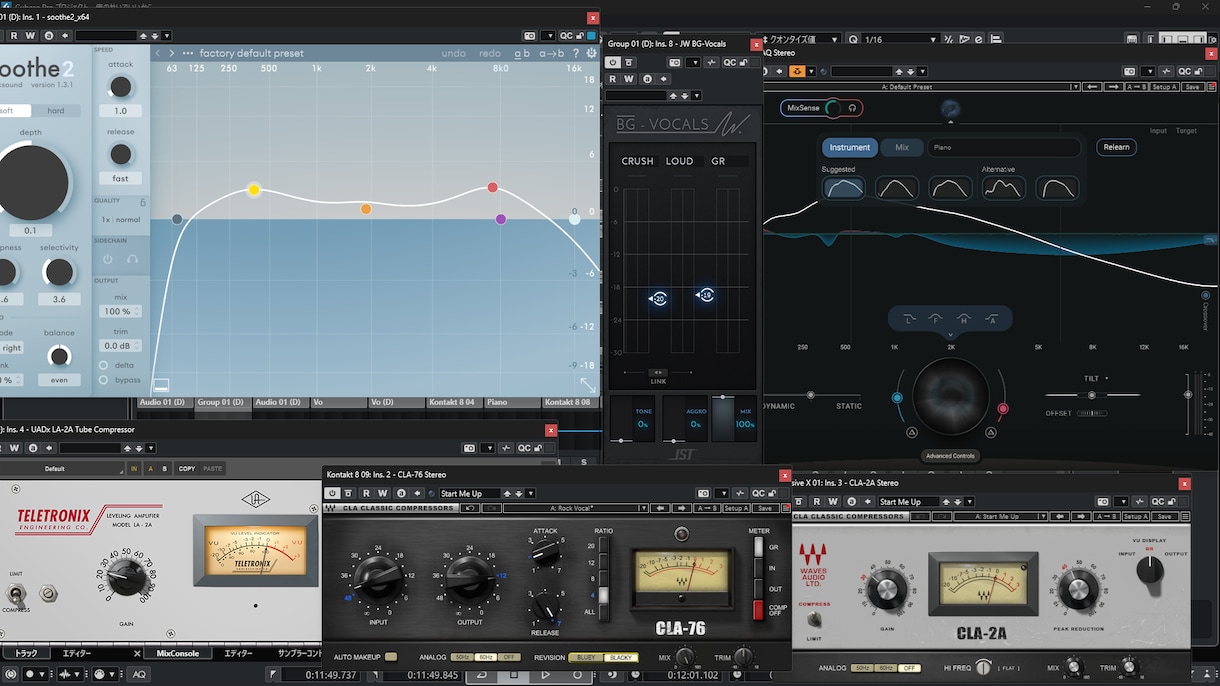1220x686 pixels.
Task: Click the MixSense headphones icon
Action: click(852, 108)
